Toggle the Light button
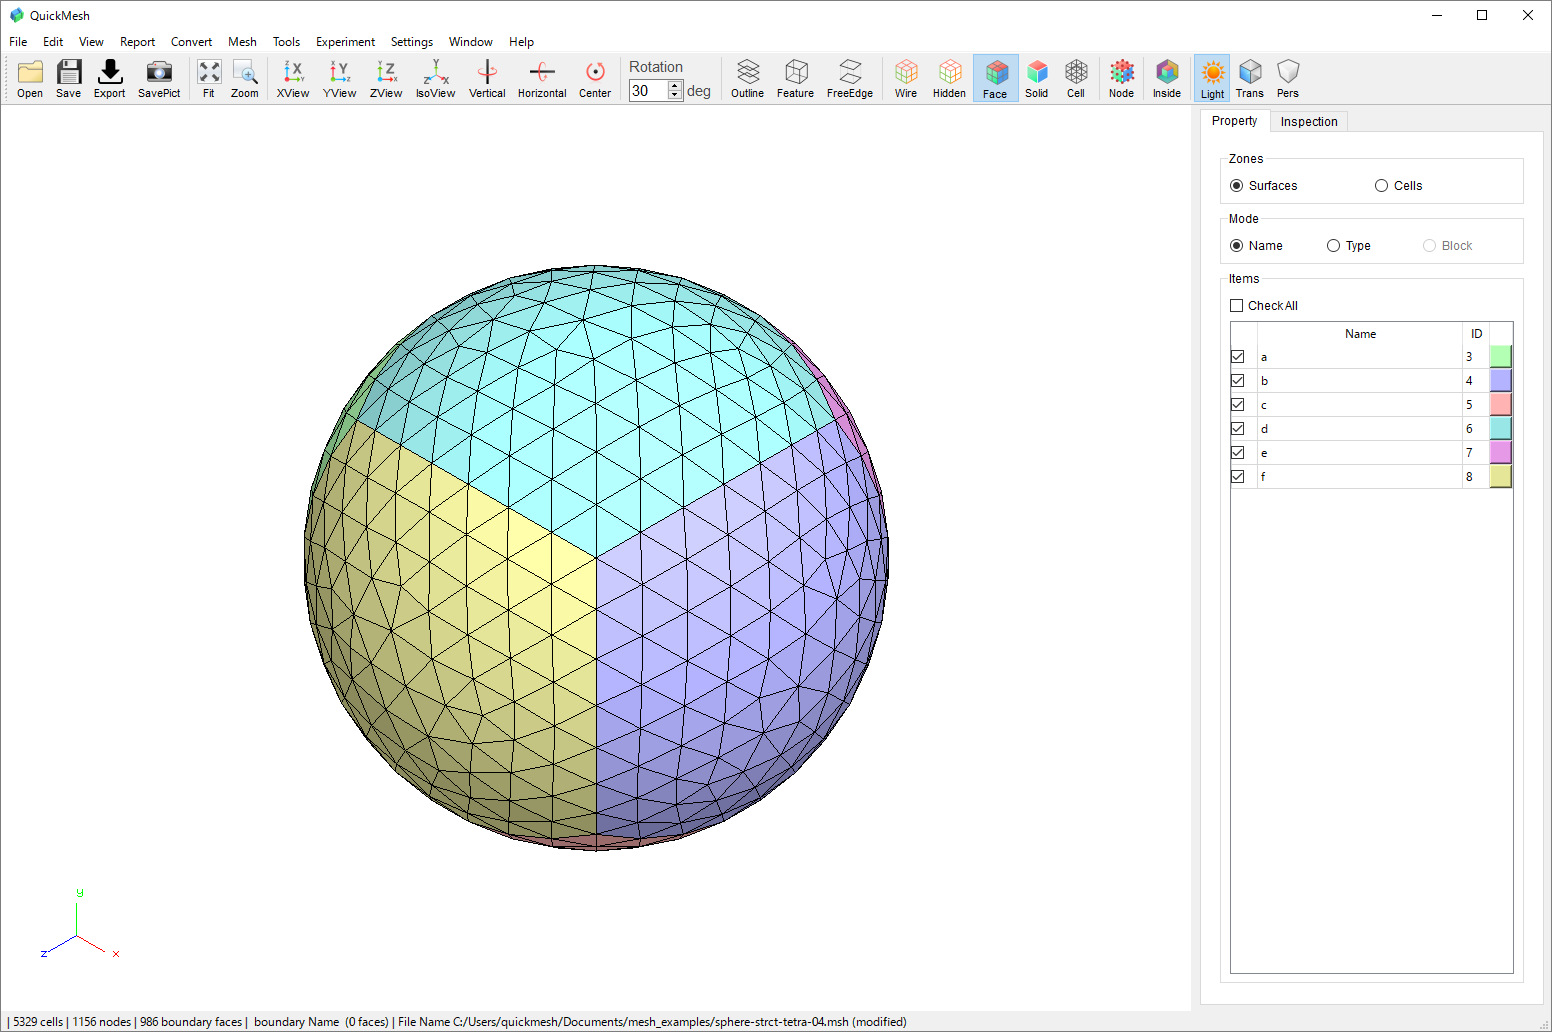 click(1213, 78)
